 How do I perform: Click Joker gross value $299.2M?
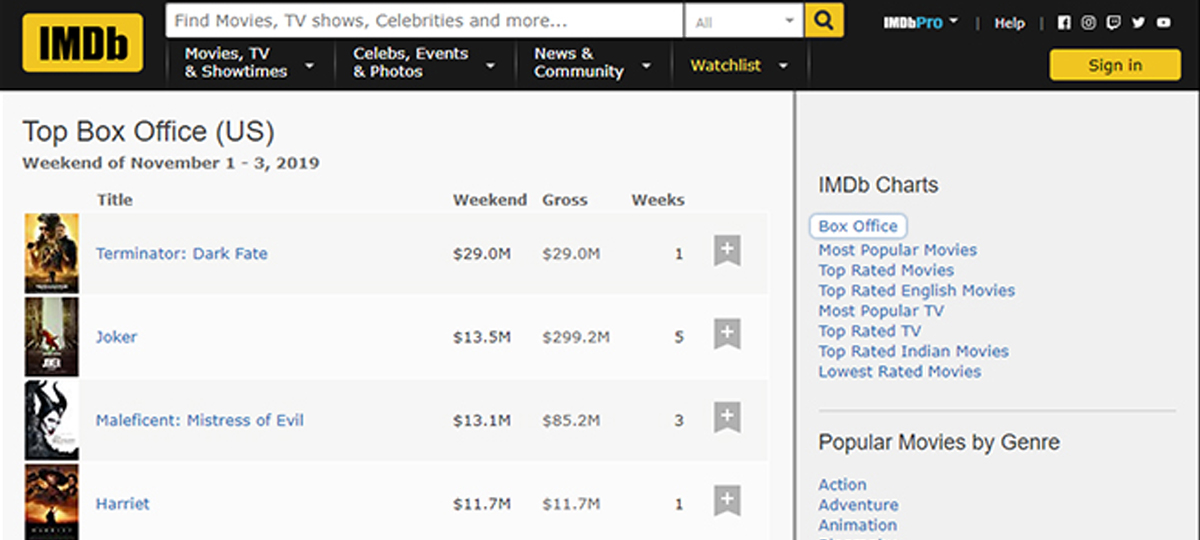pyautogui.click(x=576, y=337)
